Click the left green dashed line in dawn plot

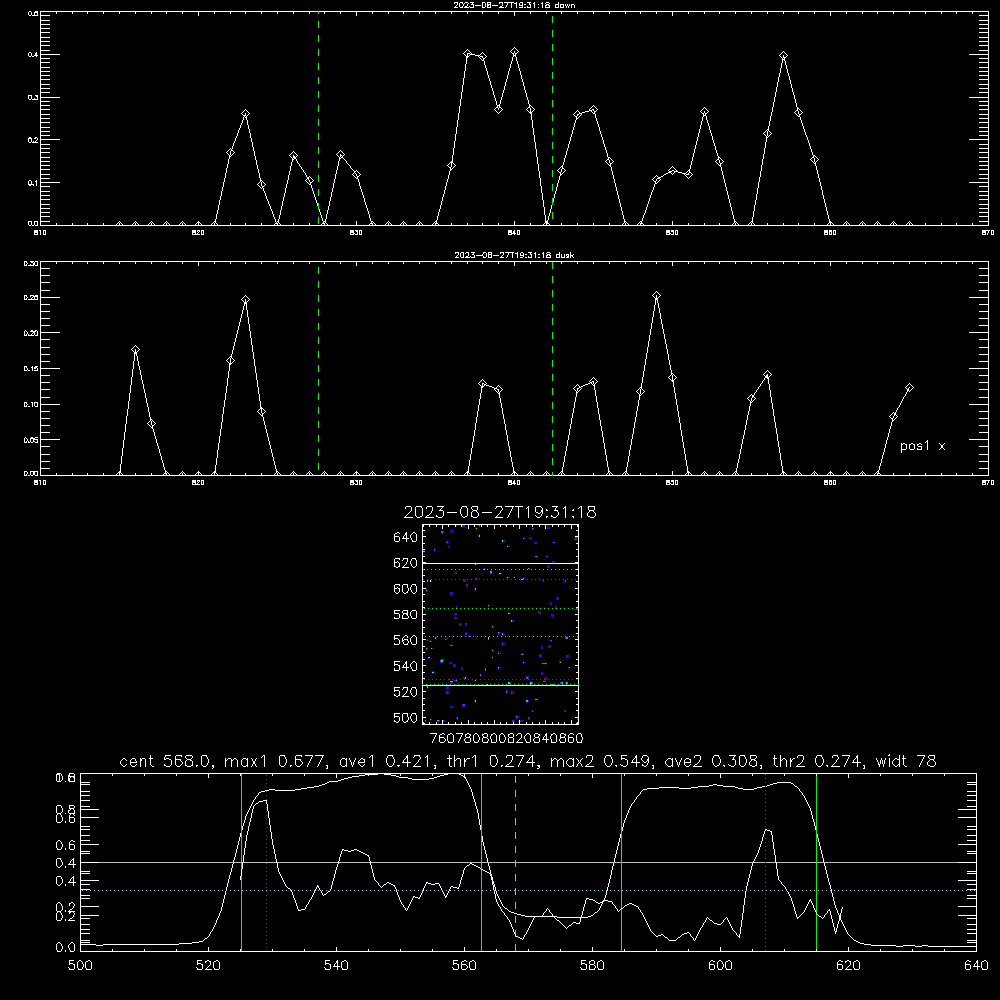(318, 118)
